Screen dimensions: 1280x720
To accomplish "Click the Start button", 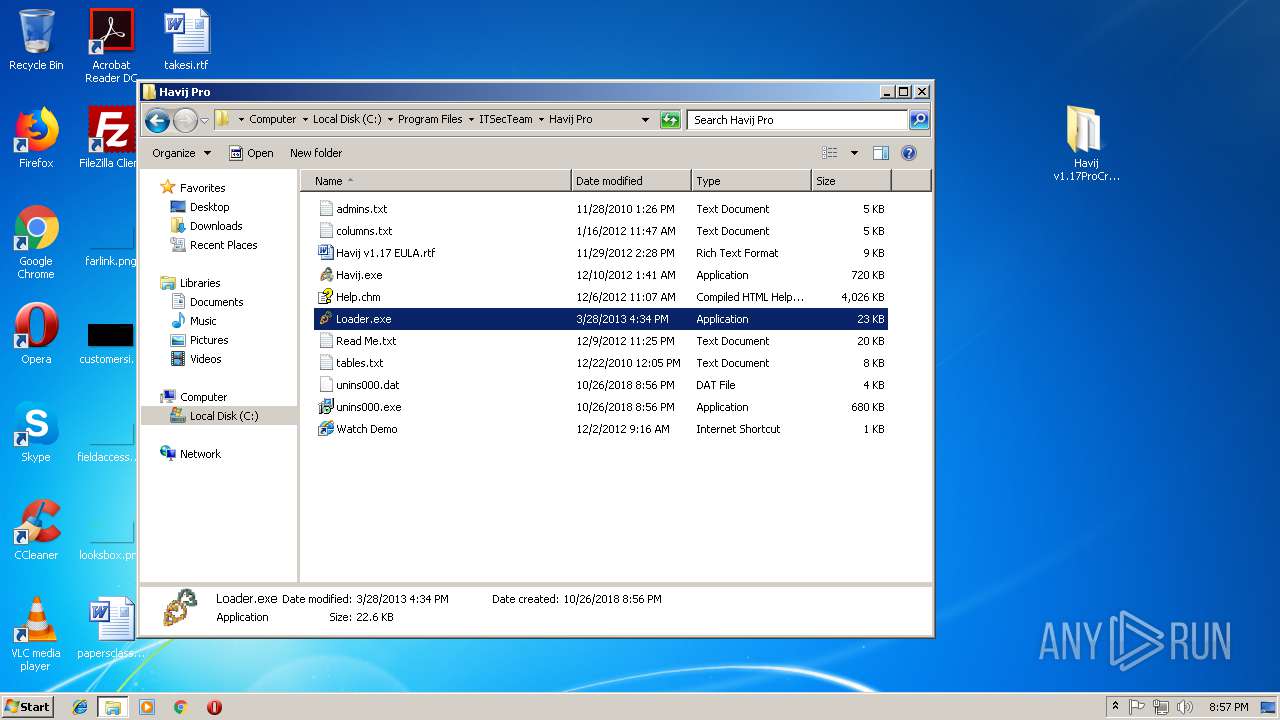I will pos(28,707).
